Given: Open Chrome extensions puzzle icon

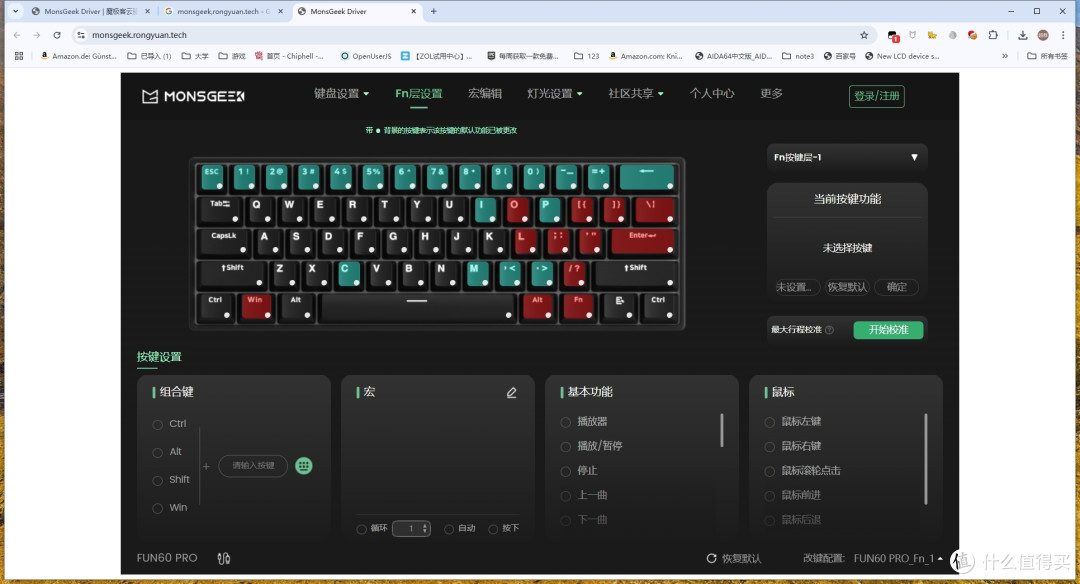Looking at the screenshot, I should (993, 35).
